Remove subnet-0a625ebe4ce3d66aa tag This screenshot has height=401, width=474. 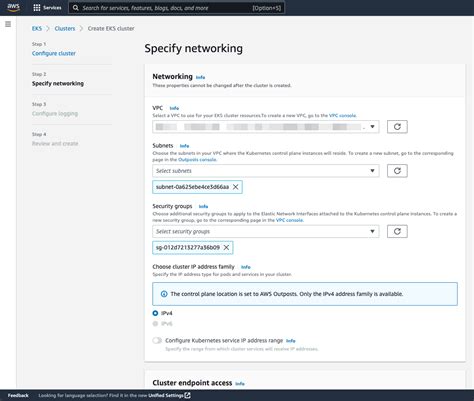click(x=236, y=187)
